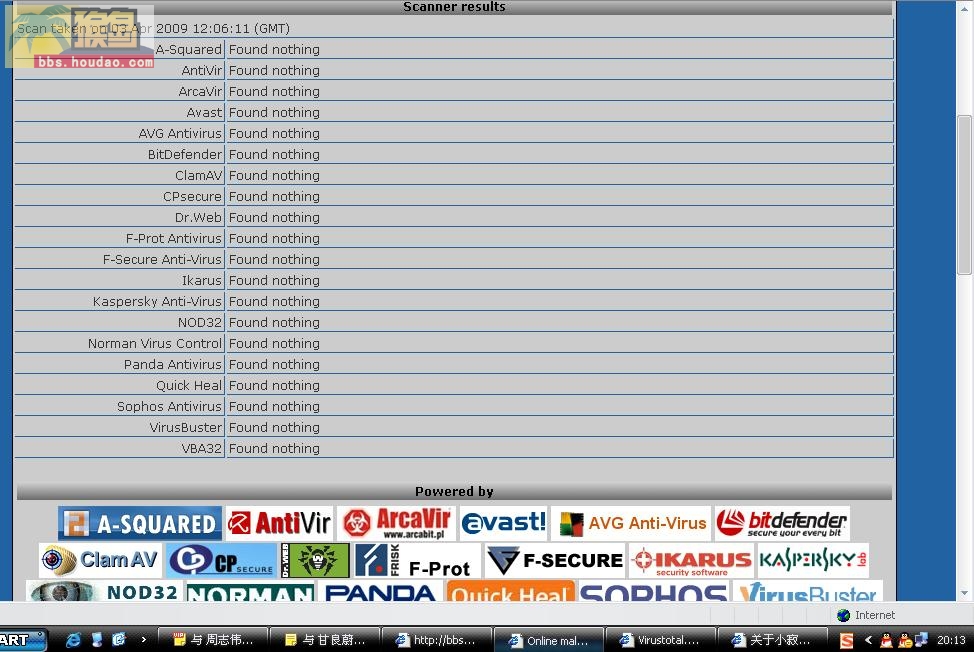Click the Sophos Antivirus row label

(x=169, y=407)
